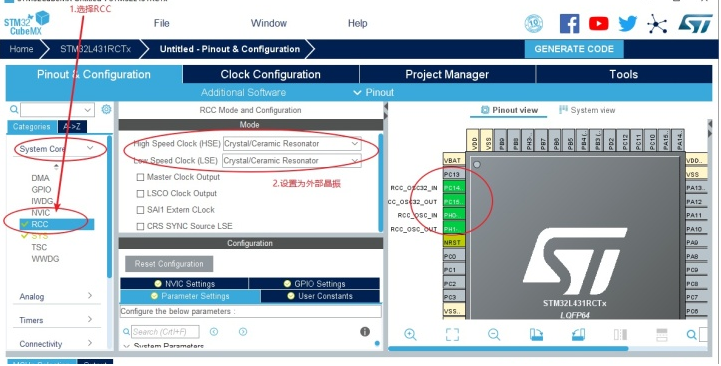The width and height of the screenshot is (721, 366).
Task: Click the ST logo icon
Action: [x=695, y=23]
